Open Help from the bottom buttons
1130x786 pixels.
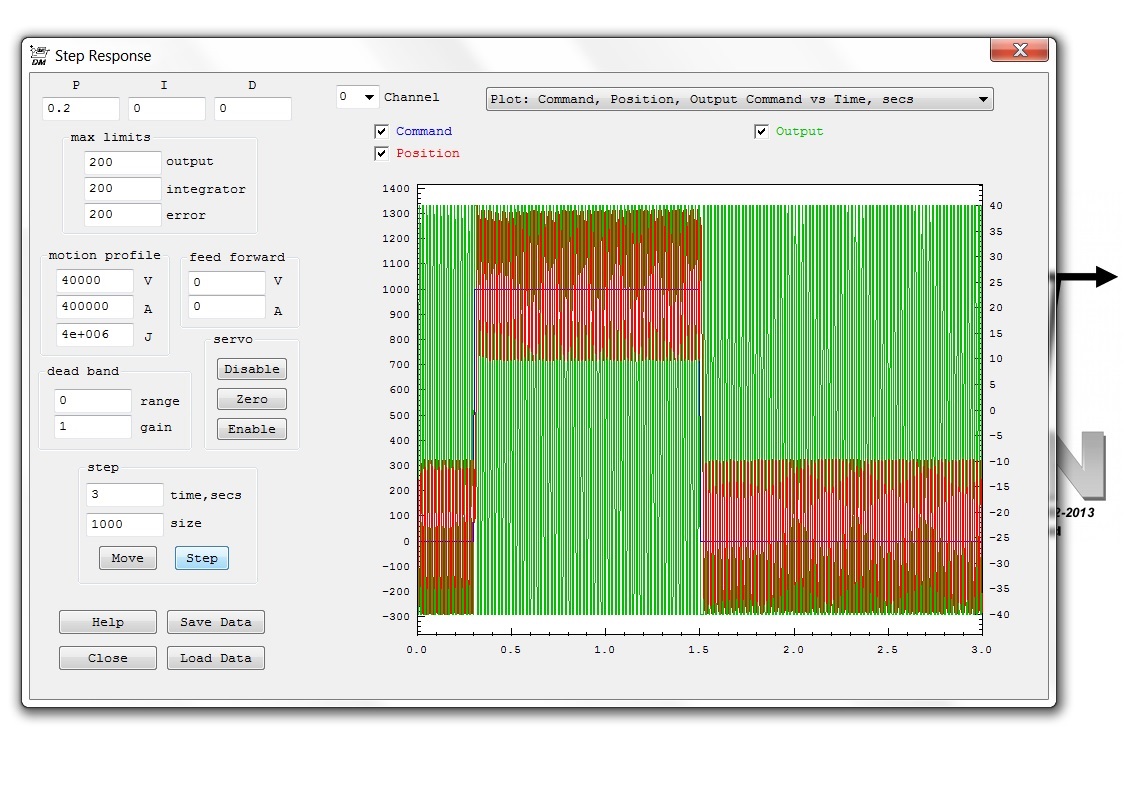[108, 622]
